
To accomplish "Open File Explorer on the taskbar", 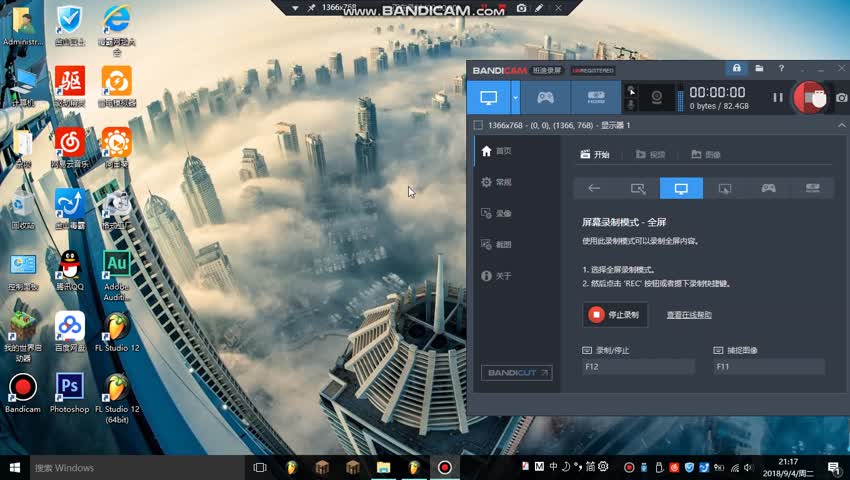I will click(x=383, y=468).
